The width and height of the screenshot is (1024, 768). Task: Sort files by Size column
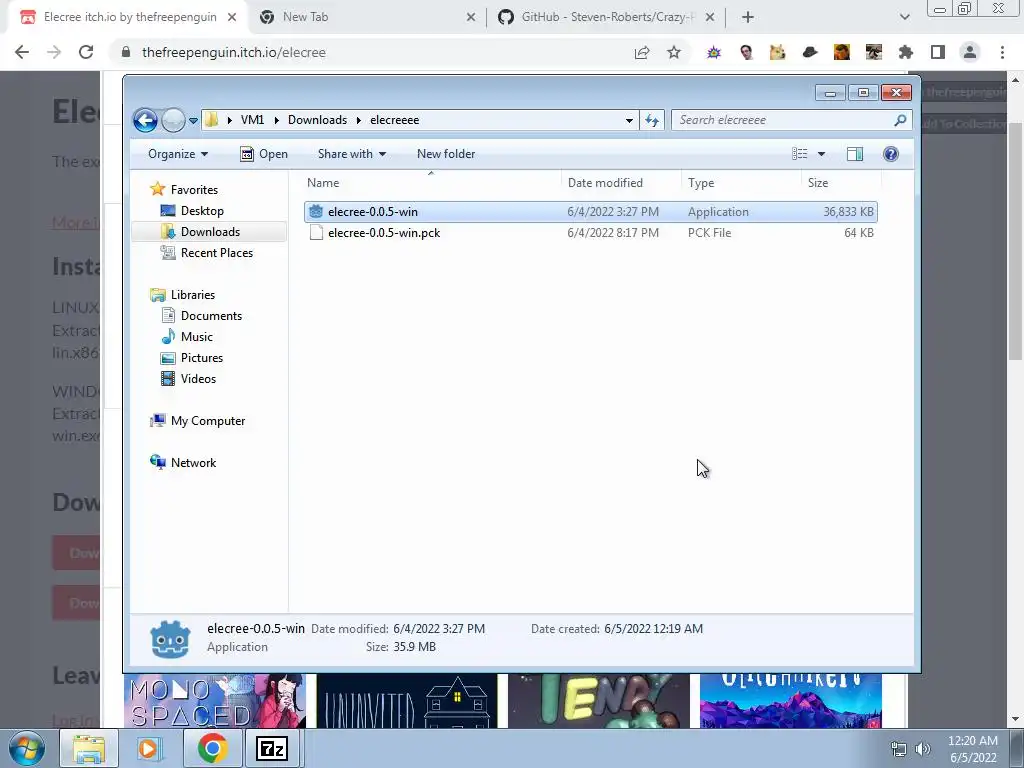pyautogui.click(x=841, y=183)
